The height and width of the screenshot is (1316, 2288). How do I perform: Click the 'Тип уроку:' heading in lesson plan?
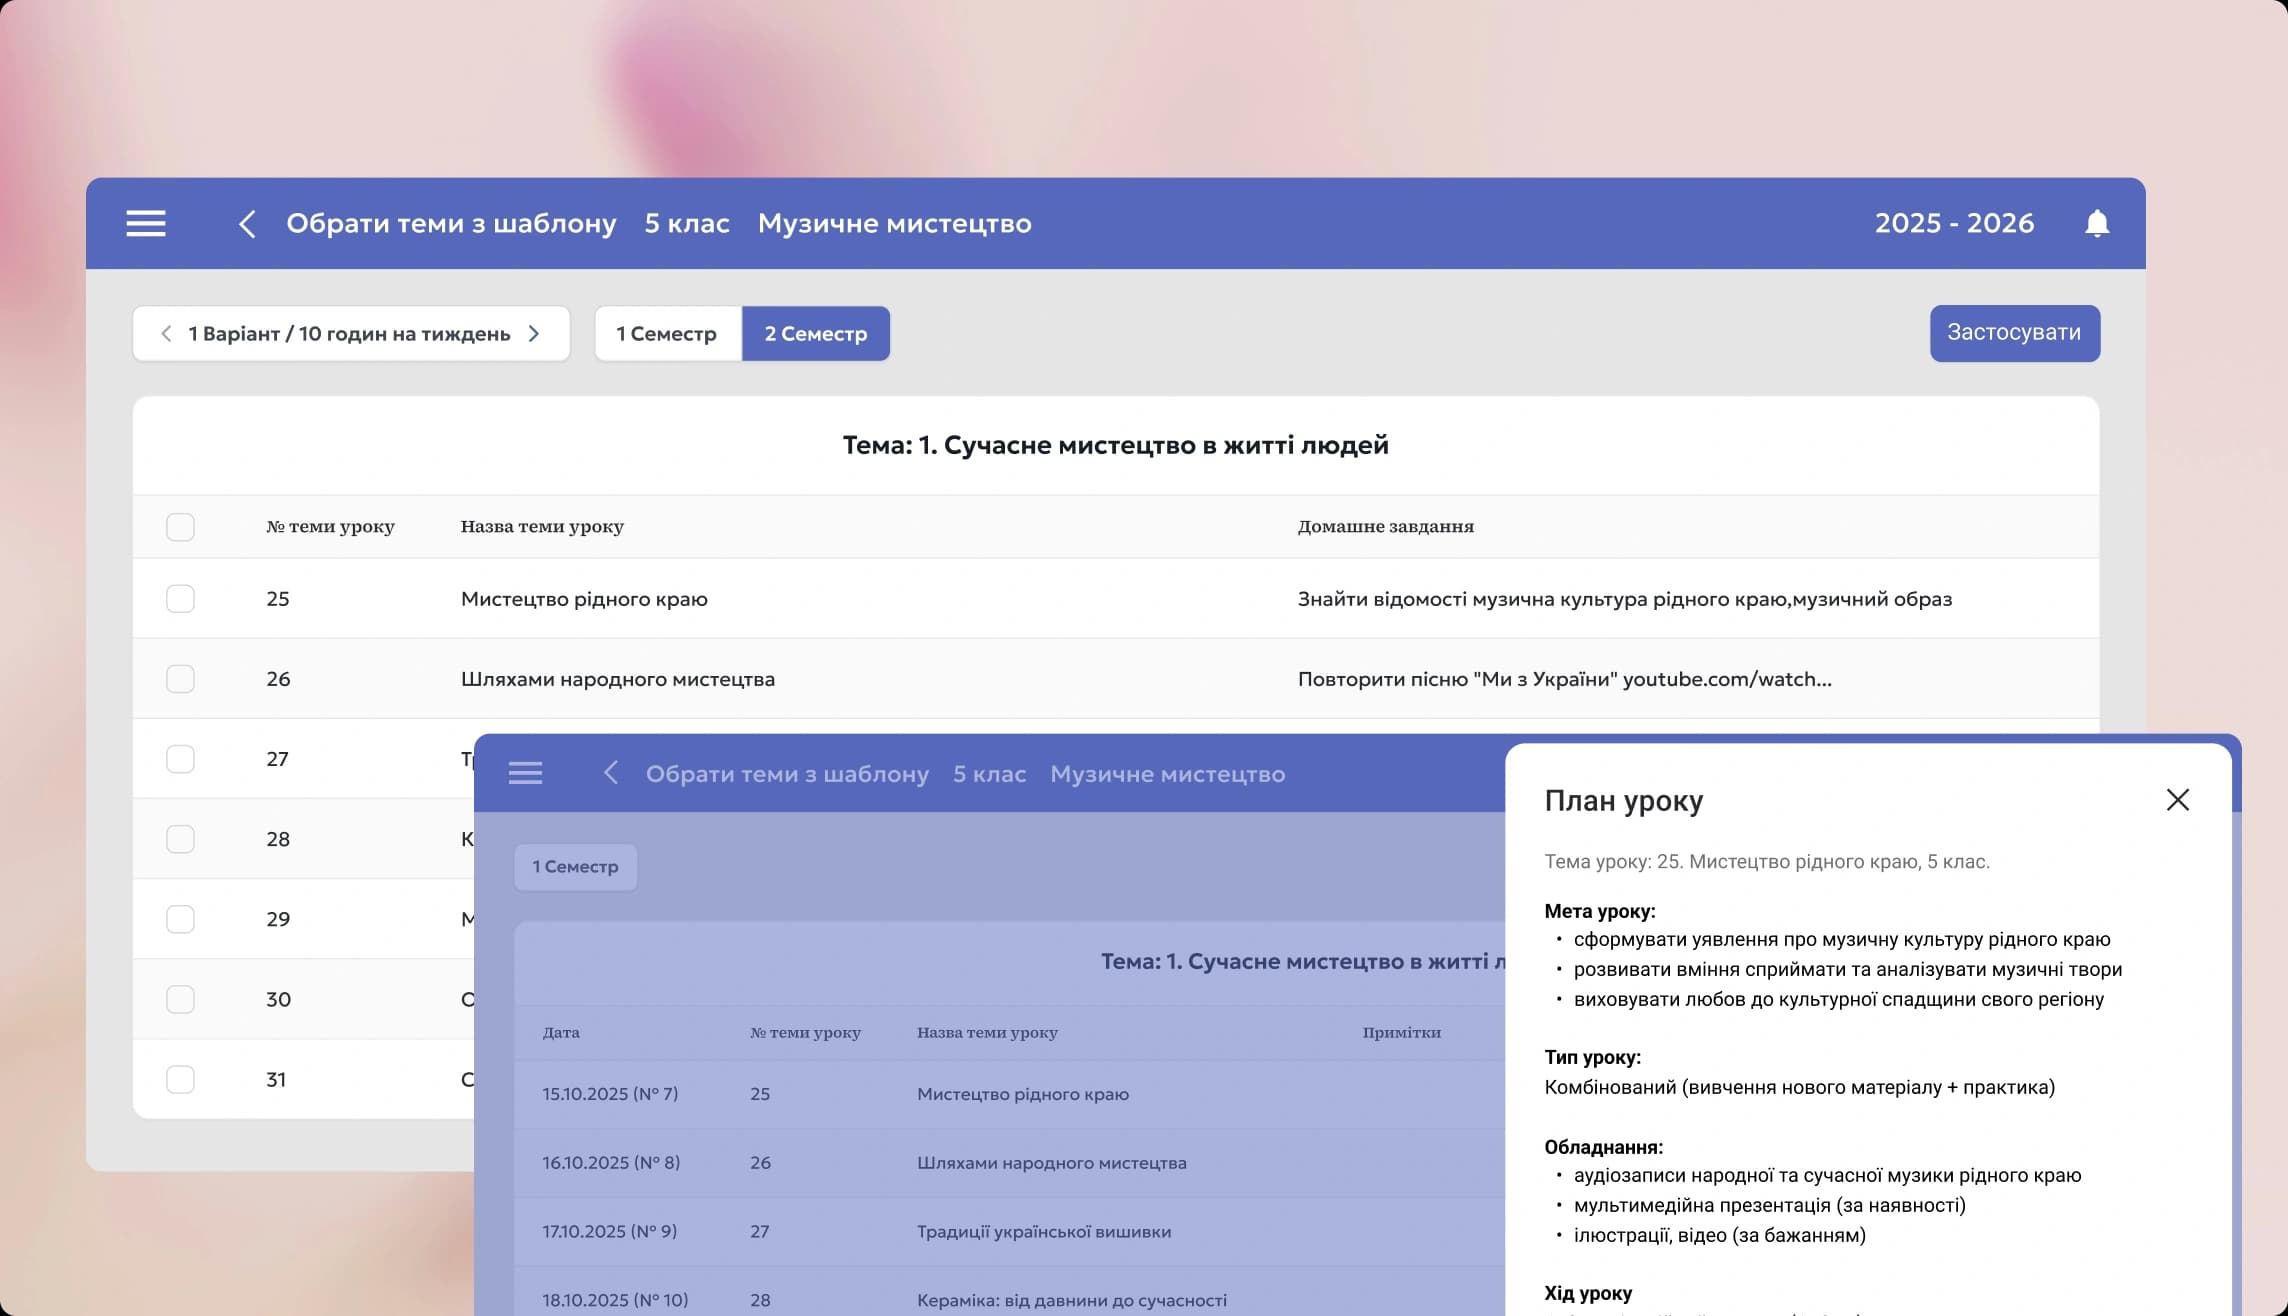point(1592,1057)
